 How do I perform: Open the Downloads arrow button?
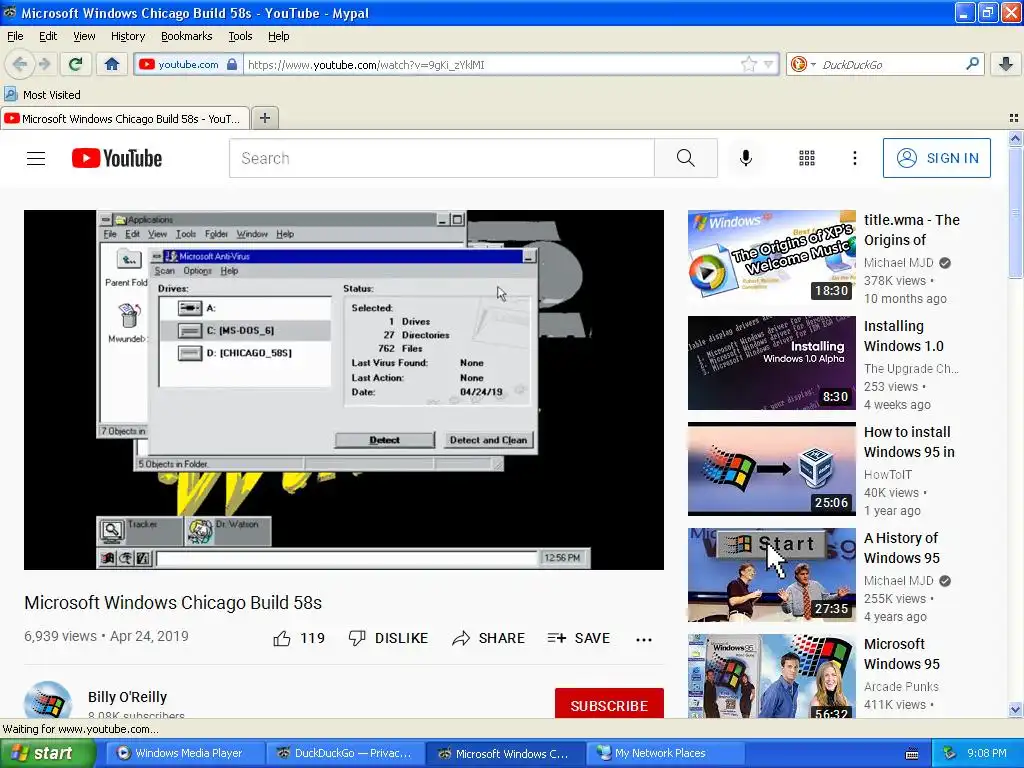[1006, 64]
